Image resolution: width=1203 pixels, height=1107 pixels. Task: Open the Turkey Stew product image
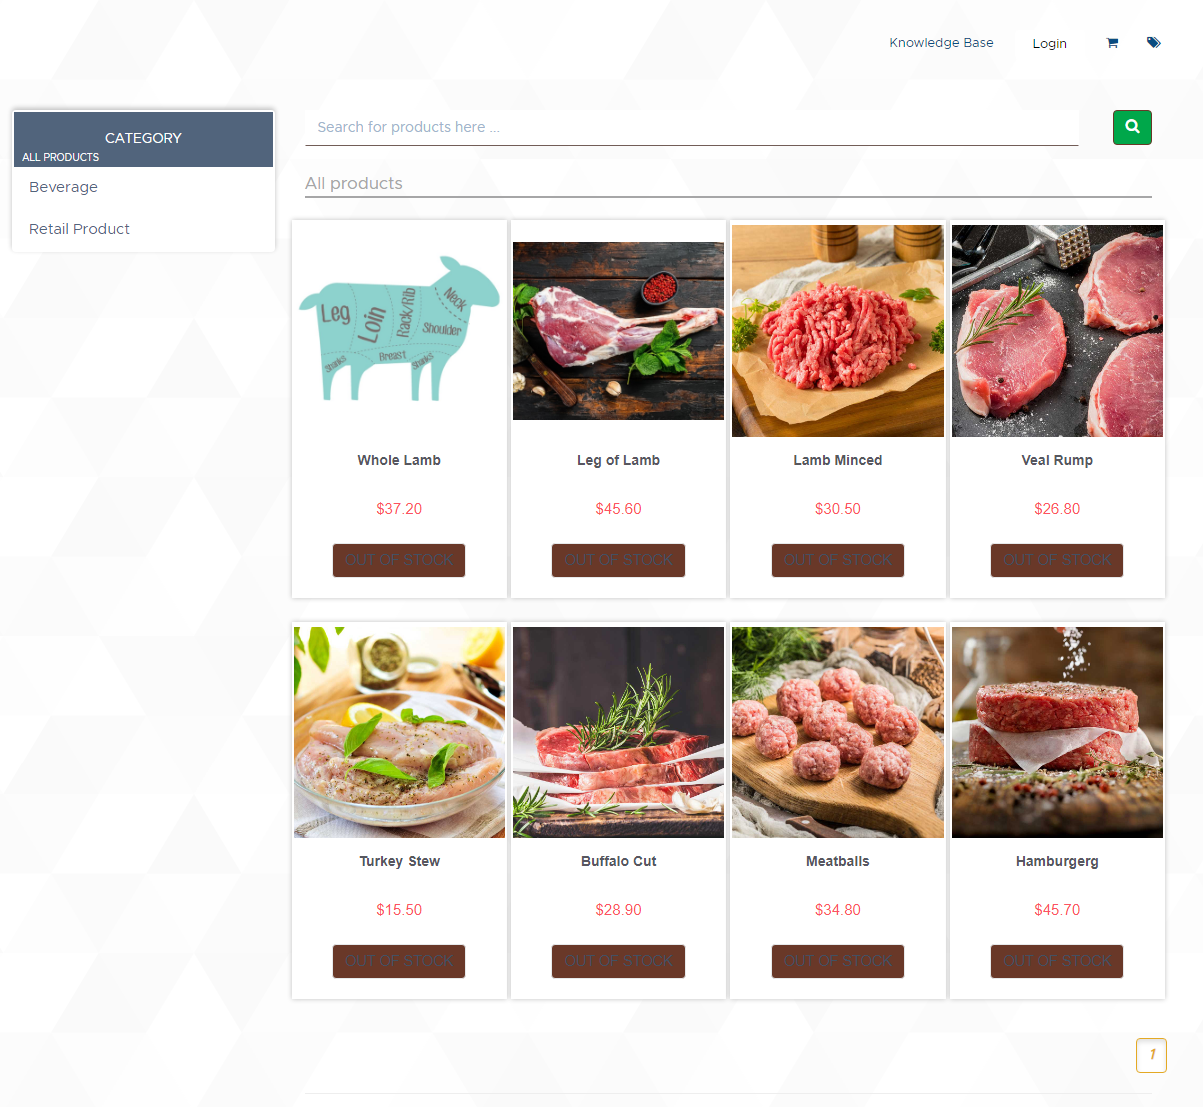(x=399, y=732)
